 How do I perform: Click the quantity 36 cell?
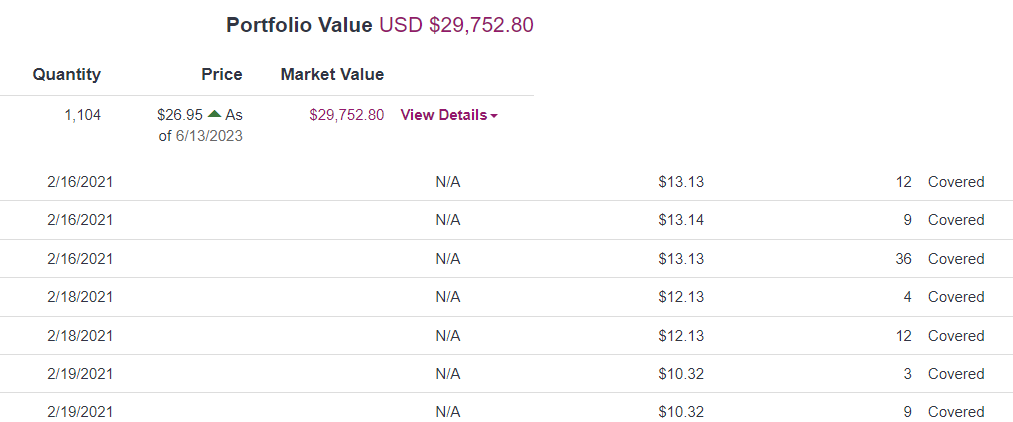pos(903,259)
